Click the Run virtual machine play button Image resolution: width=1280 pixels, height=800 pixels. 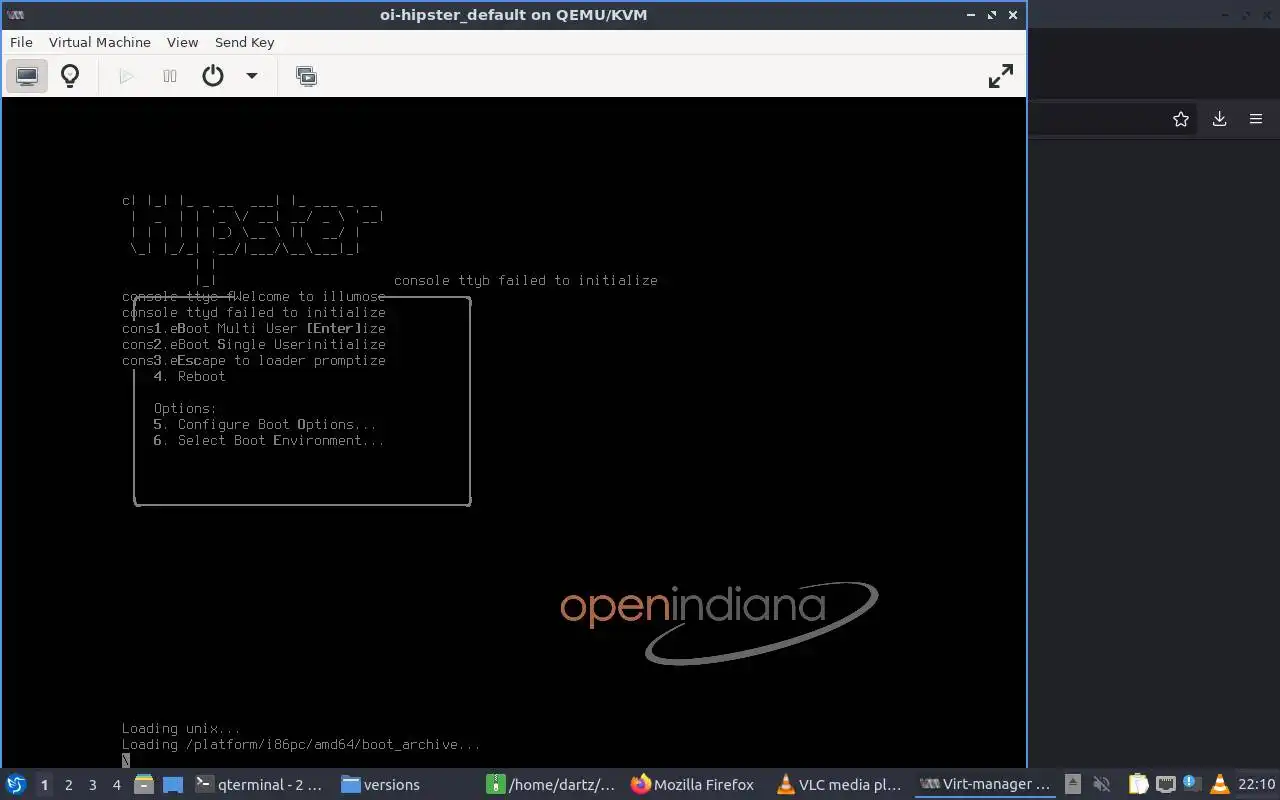pyautogui.click(x=126, y=76)
